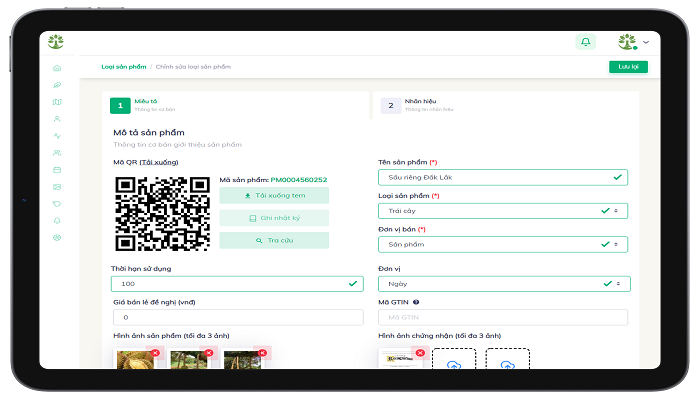Click the QR code image
This screenshot has width=700, height=400.
click(x=162, y=213)
